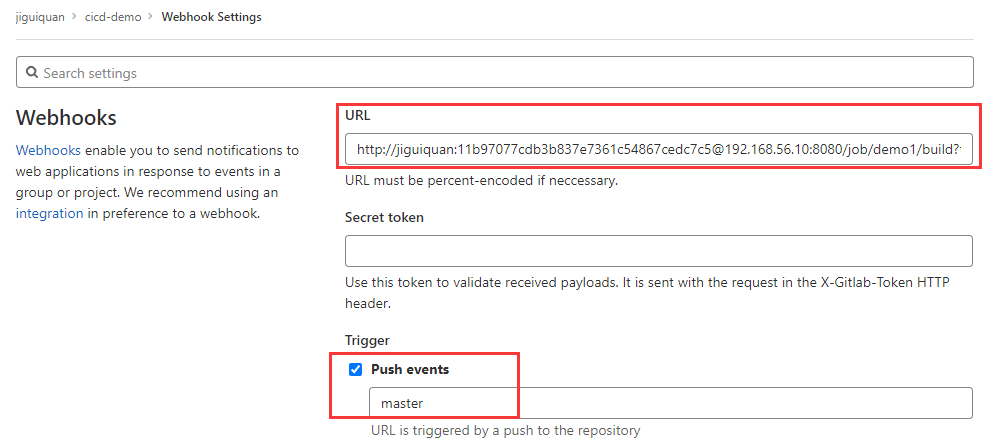Click the URL field label
The height and width of the screenshot is (445, 1001).
(x=358, y=116)
